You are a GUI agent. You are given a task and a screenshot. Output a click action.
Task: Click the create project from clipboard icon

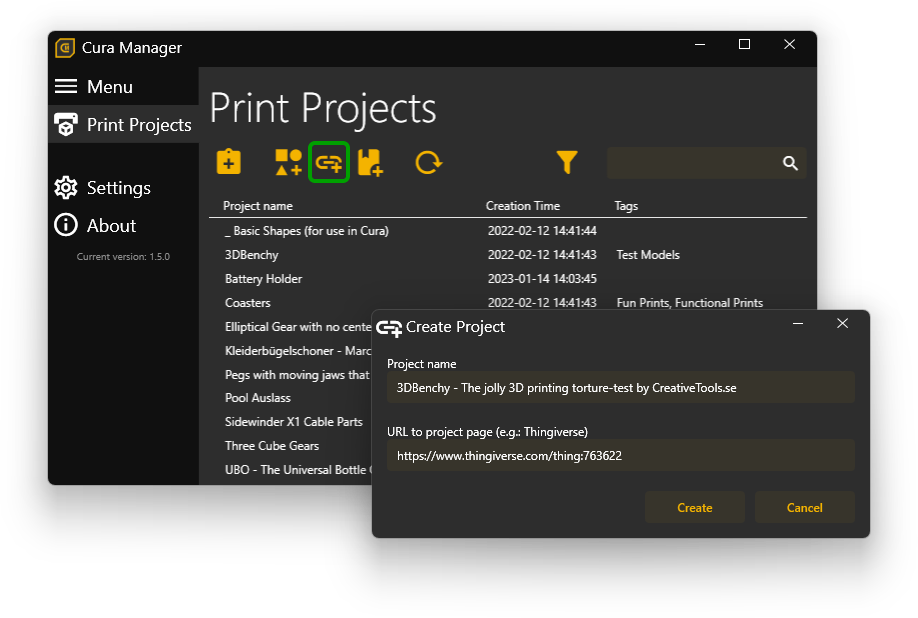click(x=228, y=162)
